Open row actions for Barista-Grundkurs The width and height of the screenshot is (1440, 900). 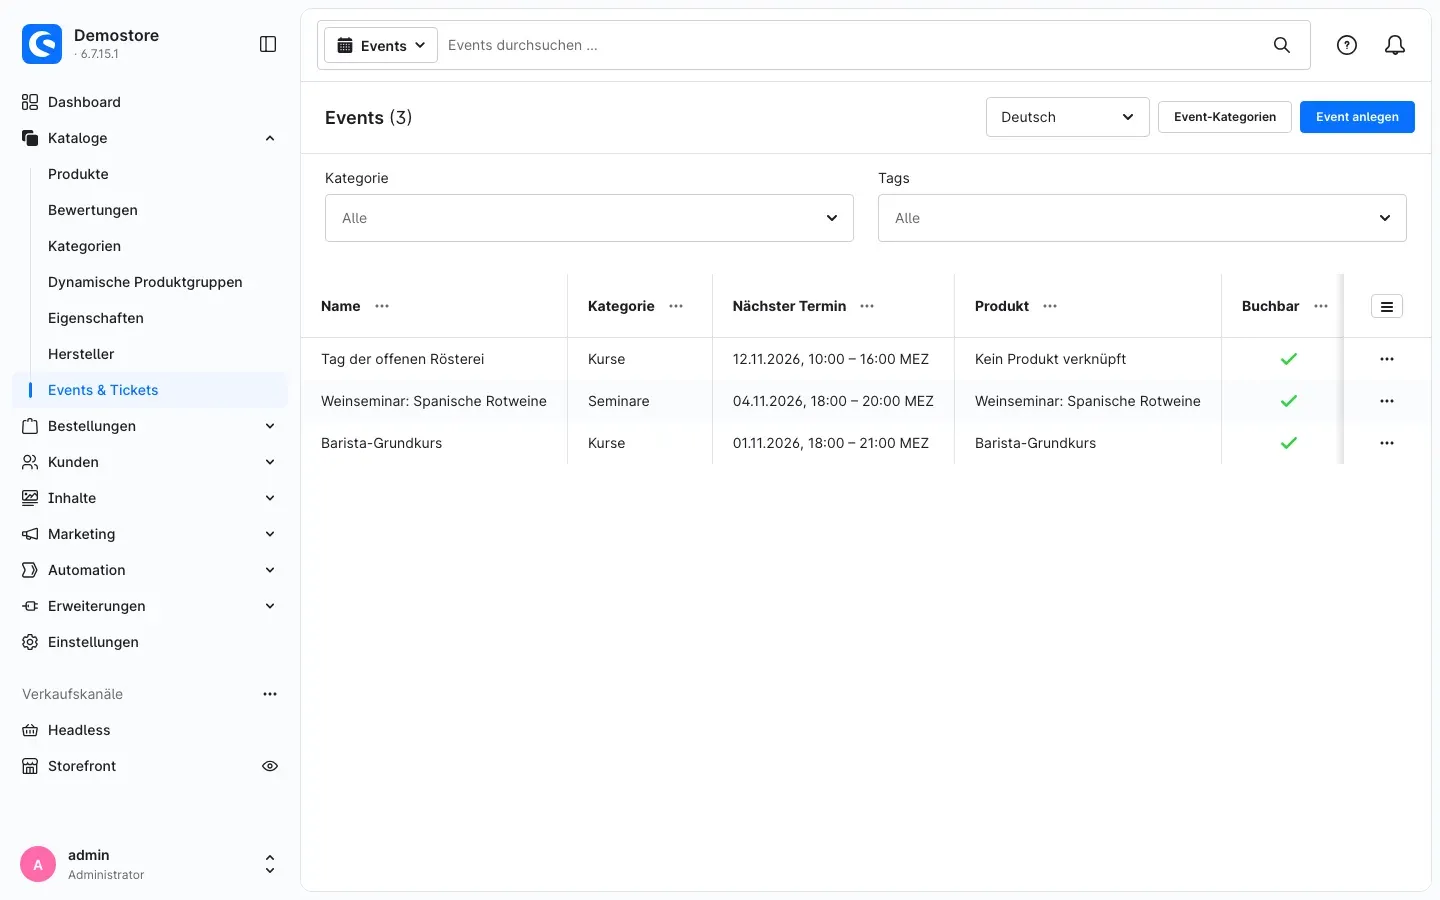(1387, 443)
